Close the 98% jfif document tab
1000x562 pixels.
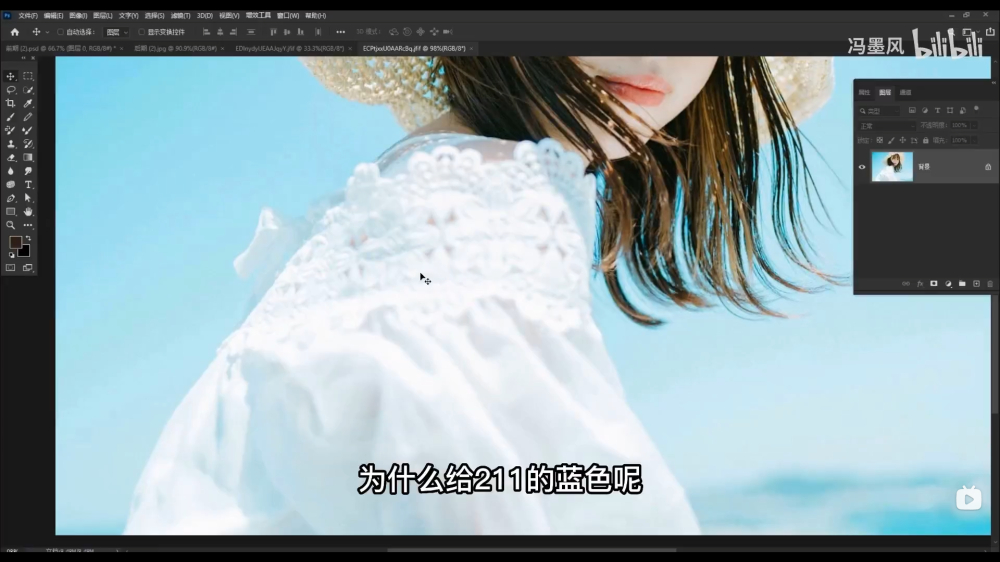coord(471,48)
